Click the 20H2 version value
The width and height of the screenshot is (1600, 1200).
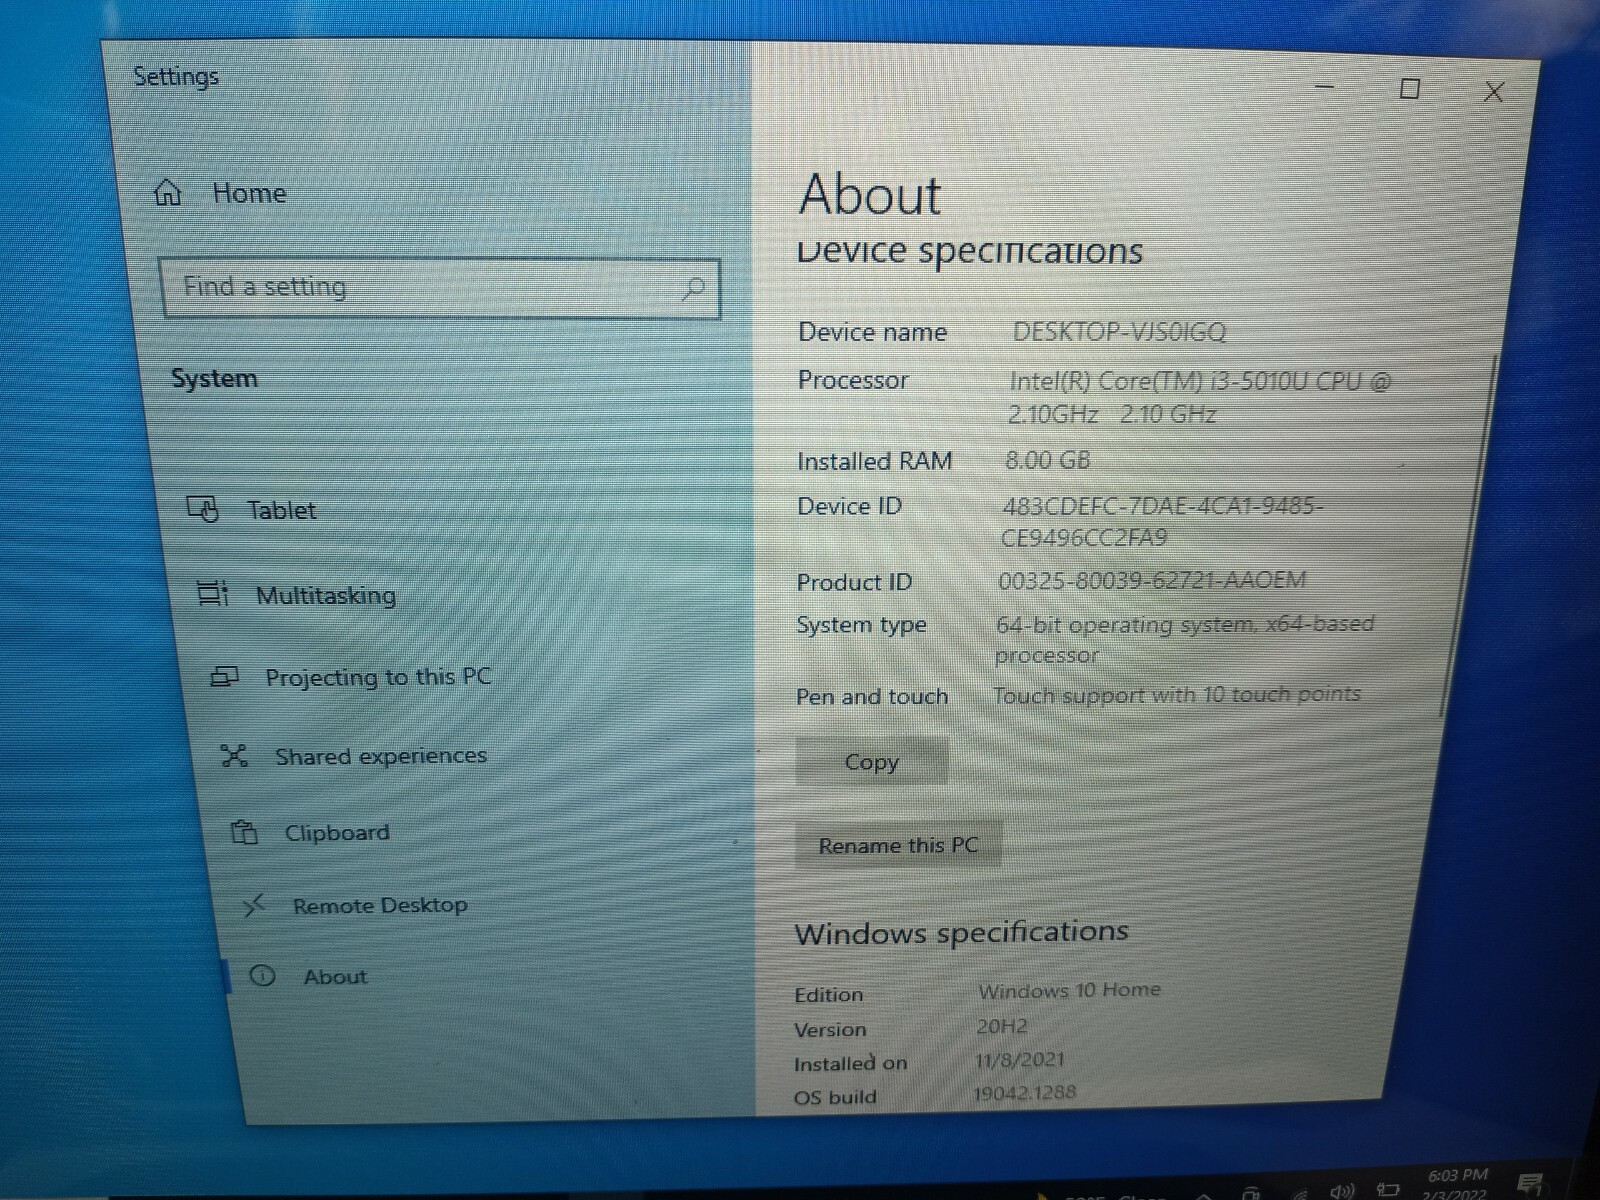(1001, 1026)
